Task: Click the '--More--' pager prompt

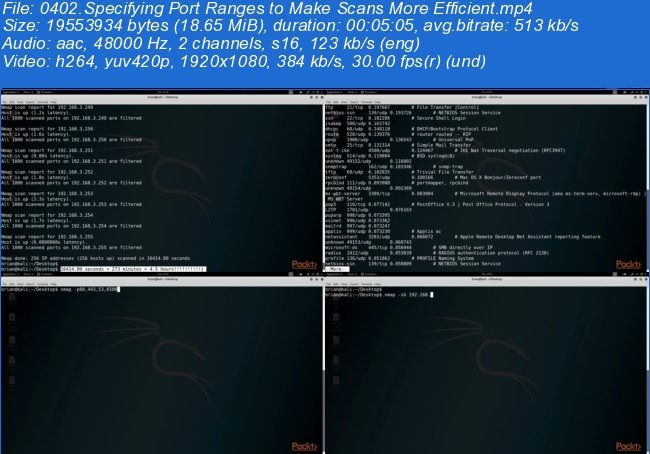Action: click(x=336, y=269)
